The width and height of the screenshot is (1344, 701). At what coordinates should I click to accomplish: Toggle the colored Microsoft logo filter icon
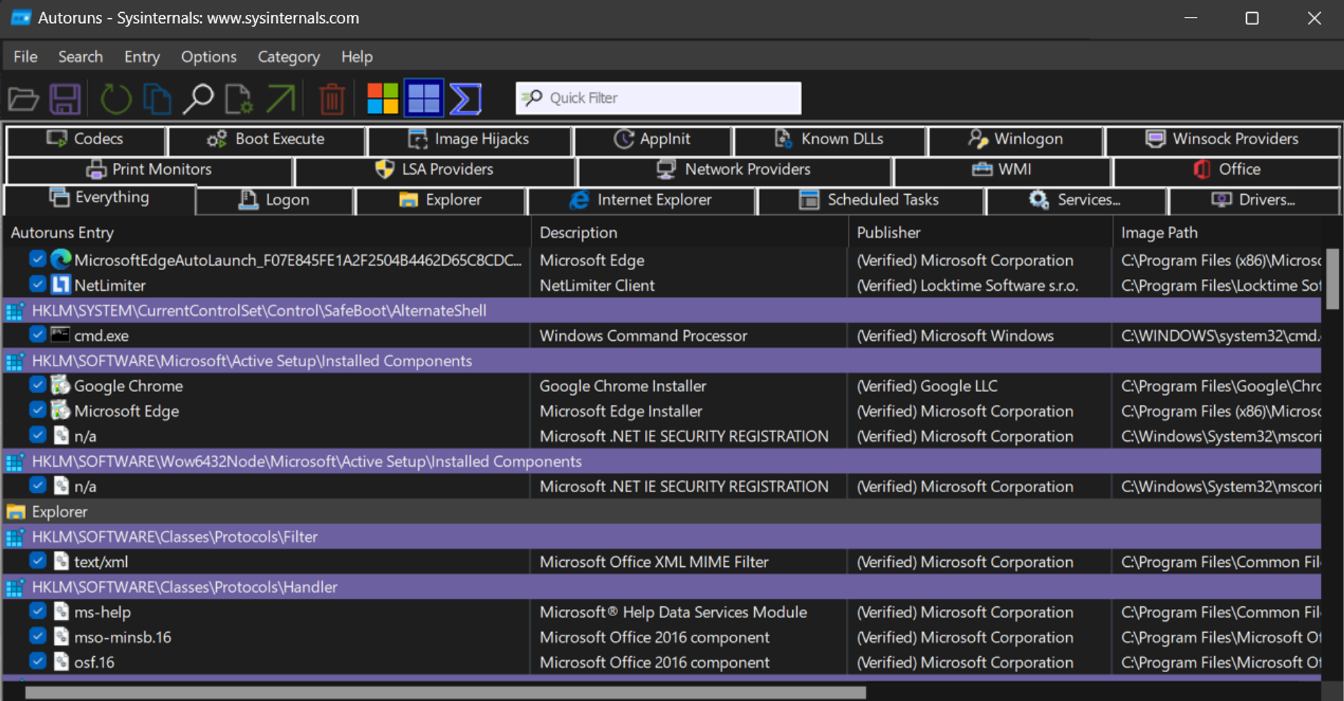pos(382,98)
